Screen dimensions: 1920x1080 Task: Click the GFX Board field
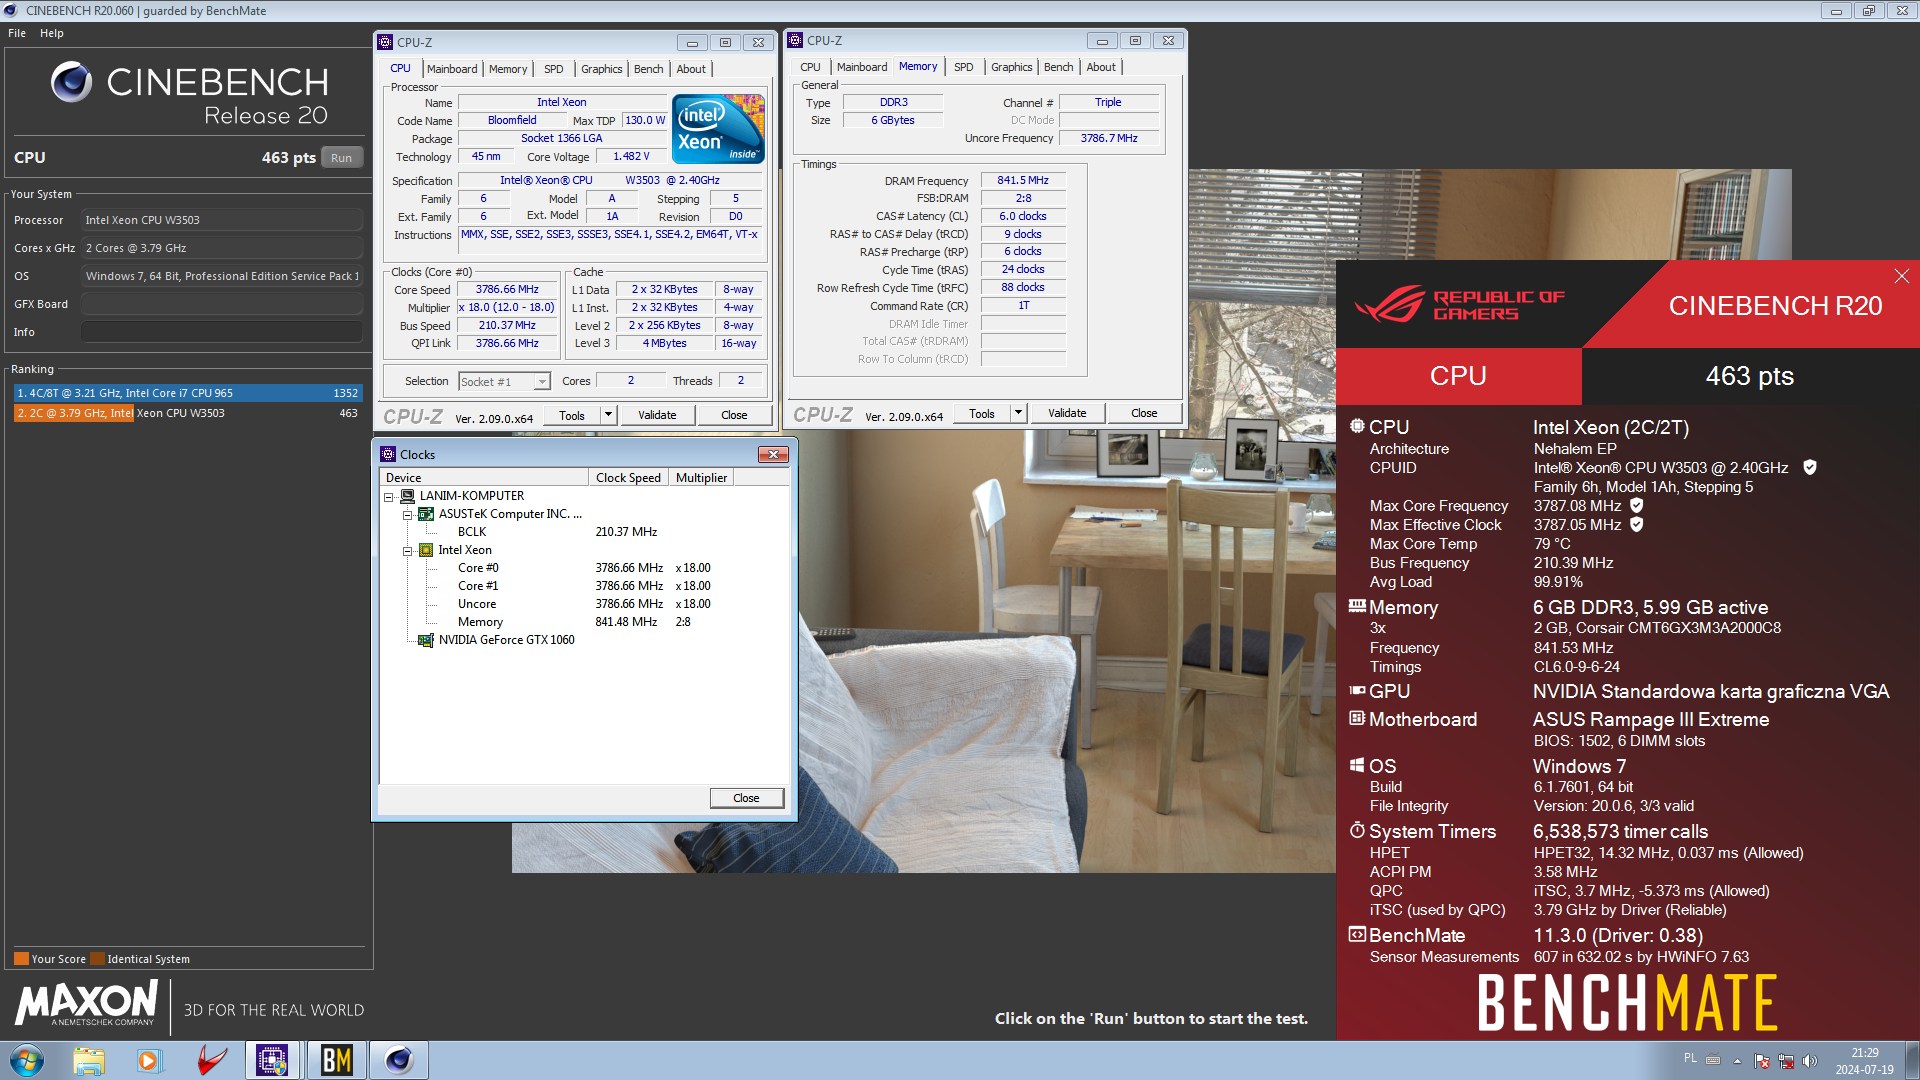[222, 304]
